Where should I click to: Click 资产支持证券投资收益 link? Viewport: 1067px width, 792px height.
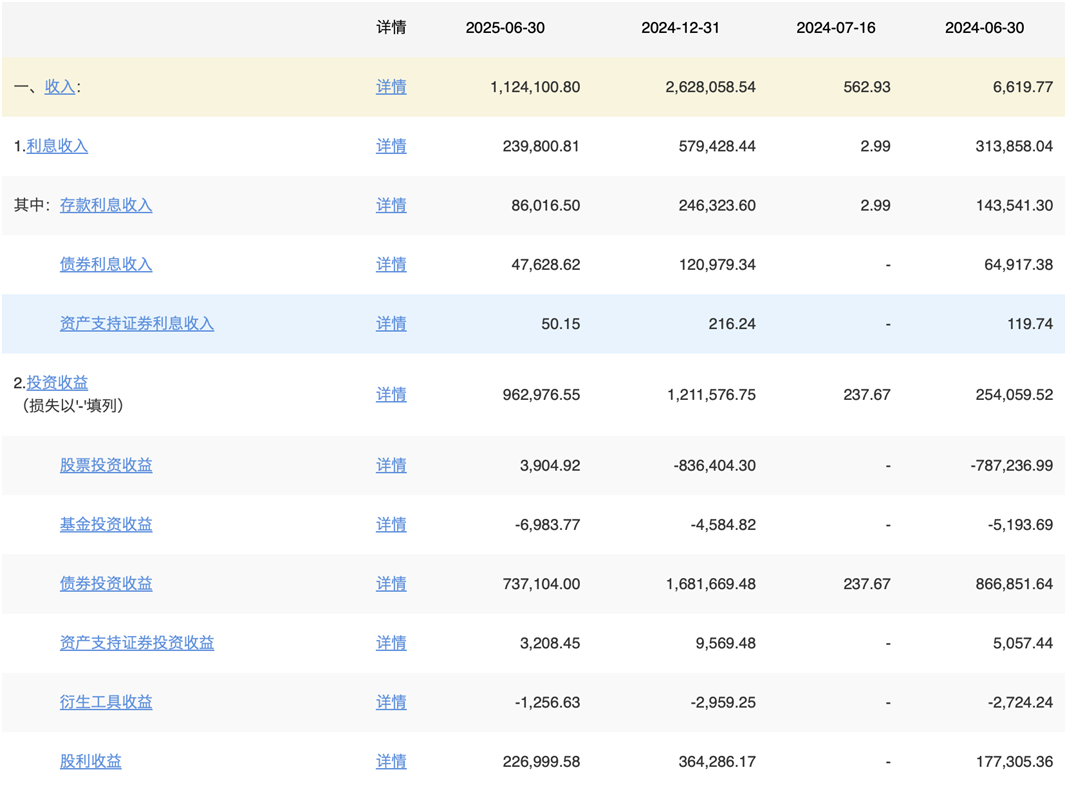click(137, 642)
